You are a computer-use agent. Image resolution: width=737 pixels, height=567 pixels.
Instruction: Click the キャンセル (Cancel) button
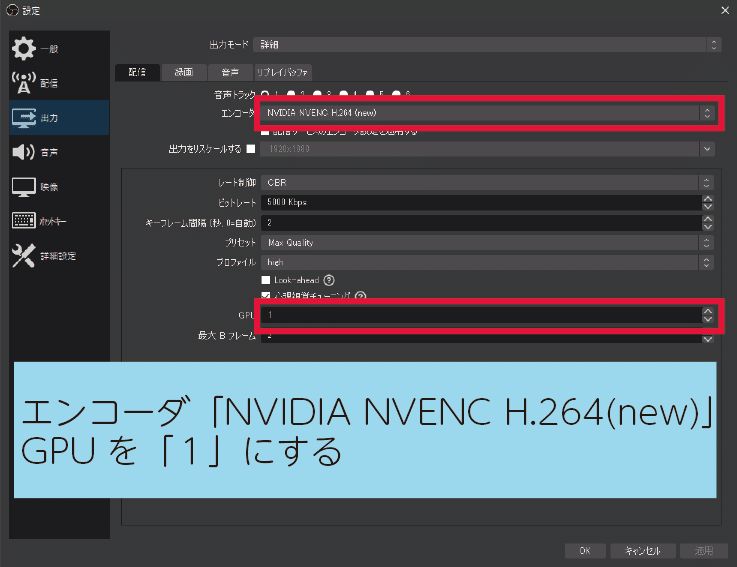pyautogui.click(x=643, y=551)
